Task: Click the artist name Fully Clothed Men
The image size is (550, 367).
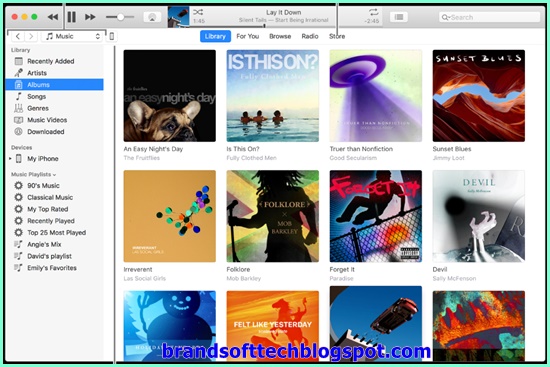Action: tap(251, 158)
